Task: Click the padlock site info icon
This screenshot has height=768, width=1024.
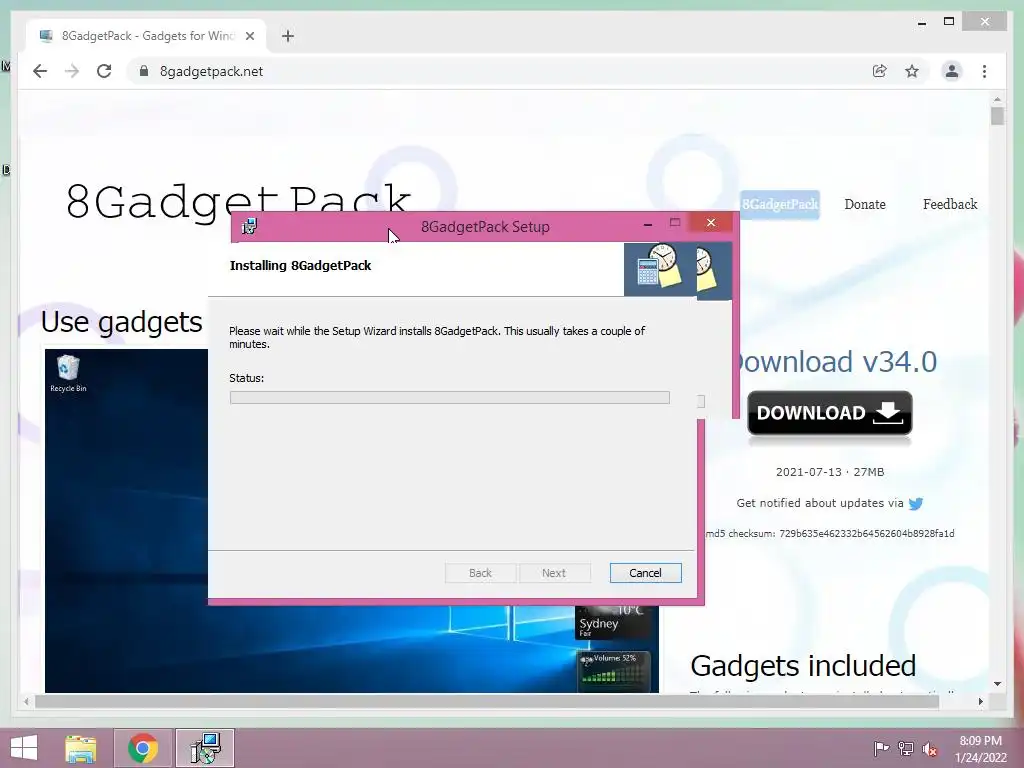Action: click(144, 71)
